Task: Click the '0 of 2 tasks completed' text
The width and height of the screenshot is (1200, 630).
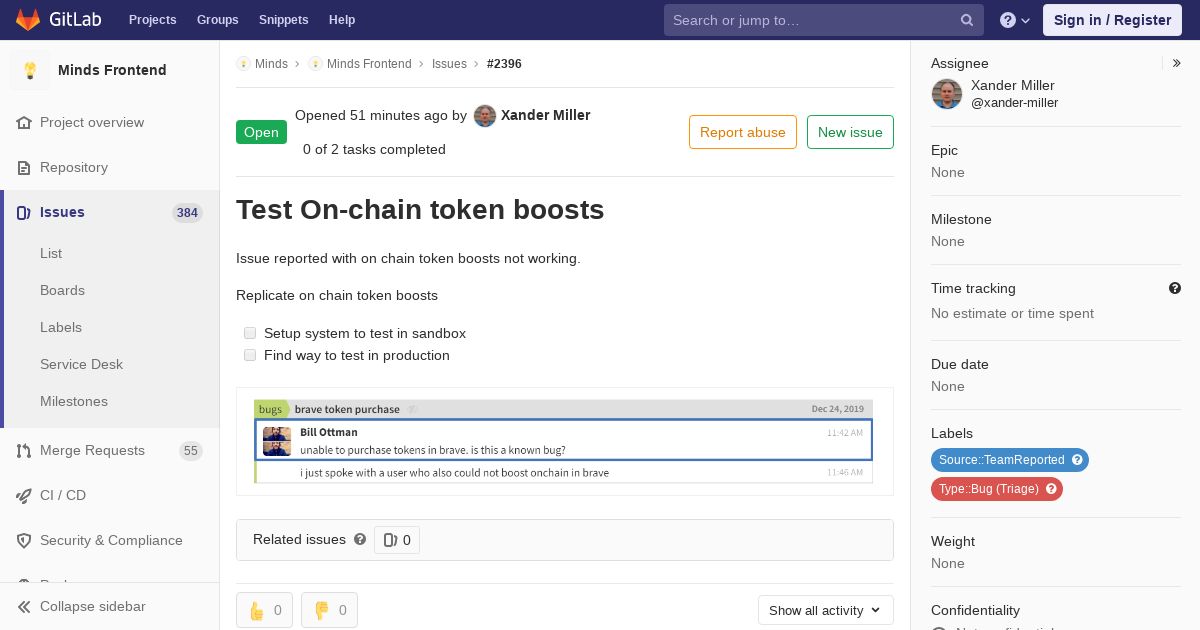Action: coord(374,149)
